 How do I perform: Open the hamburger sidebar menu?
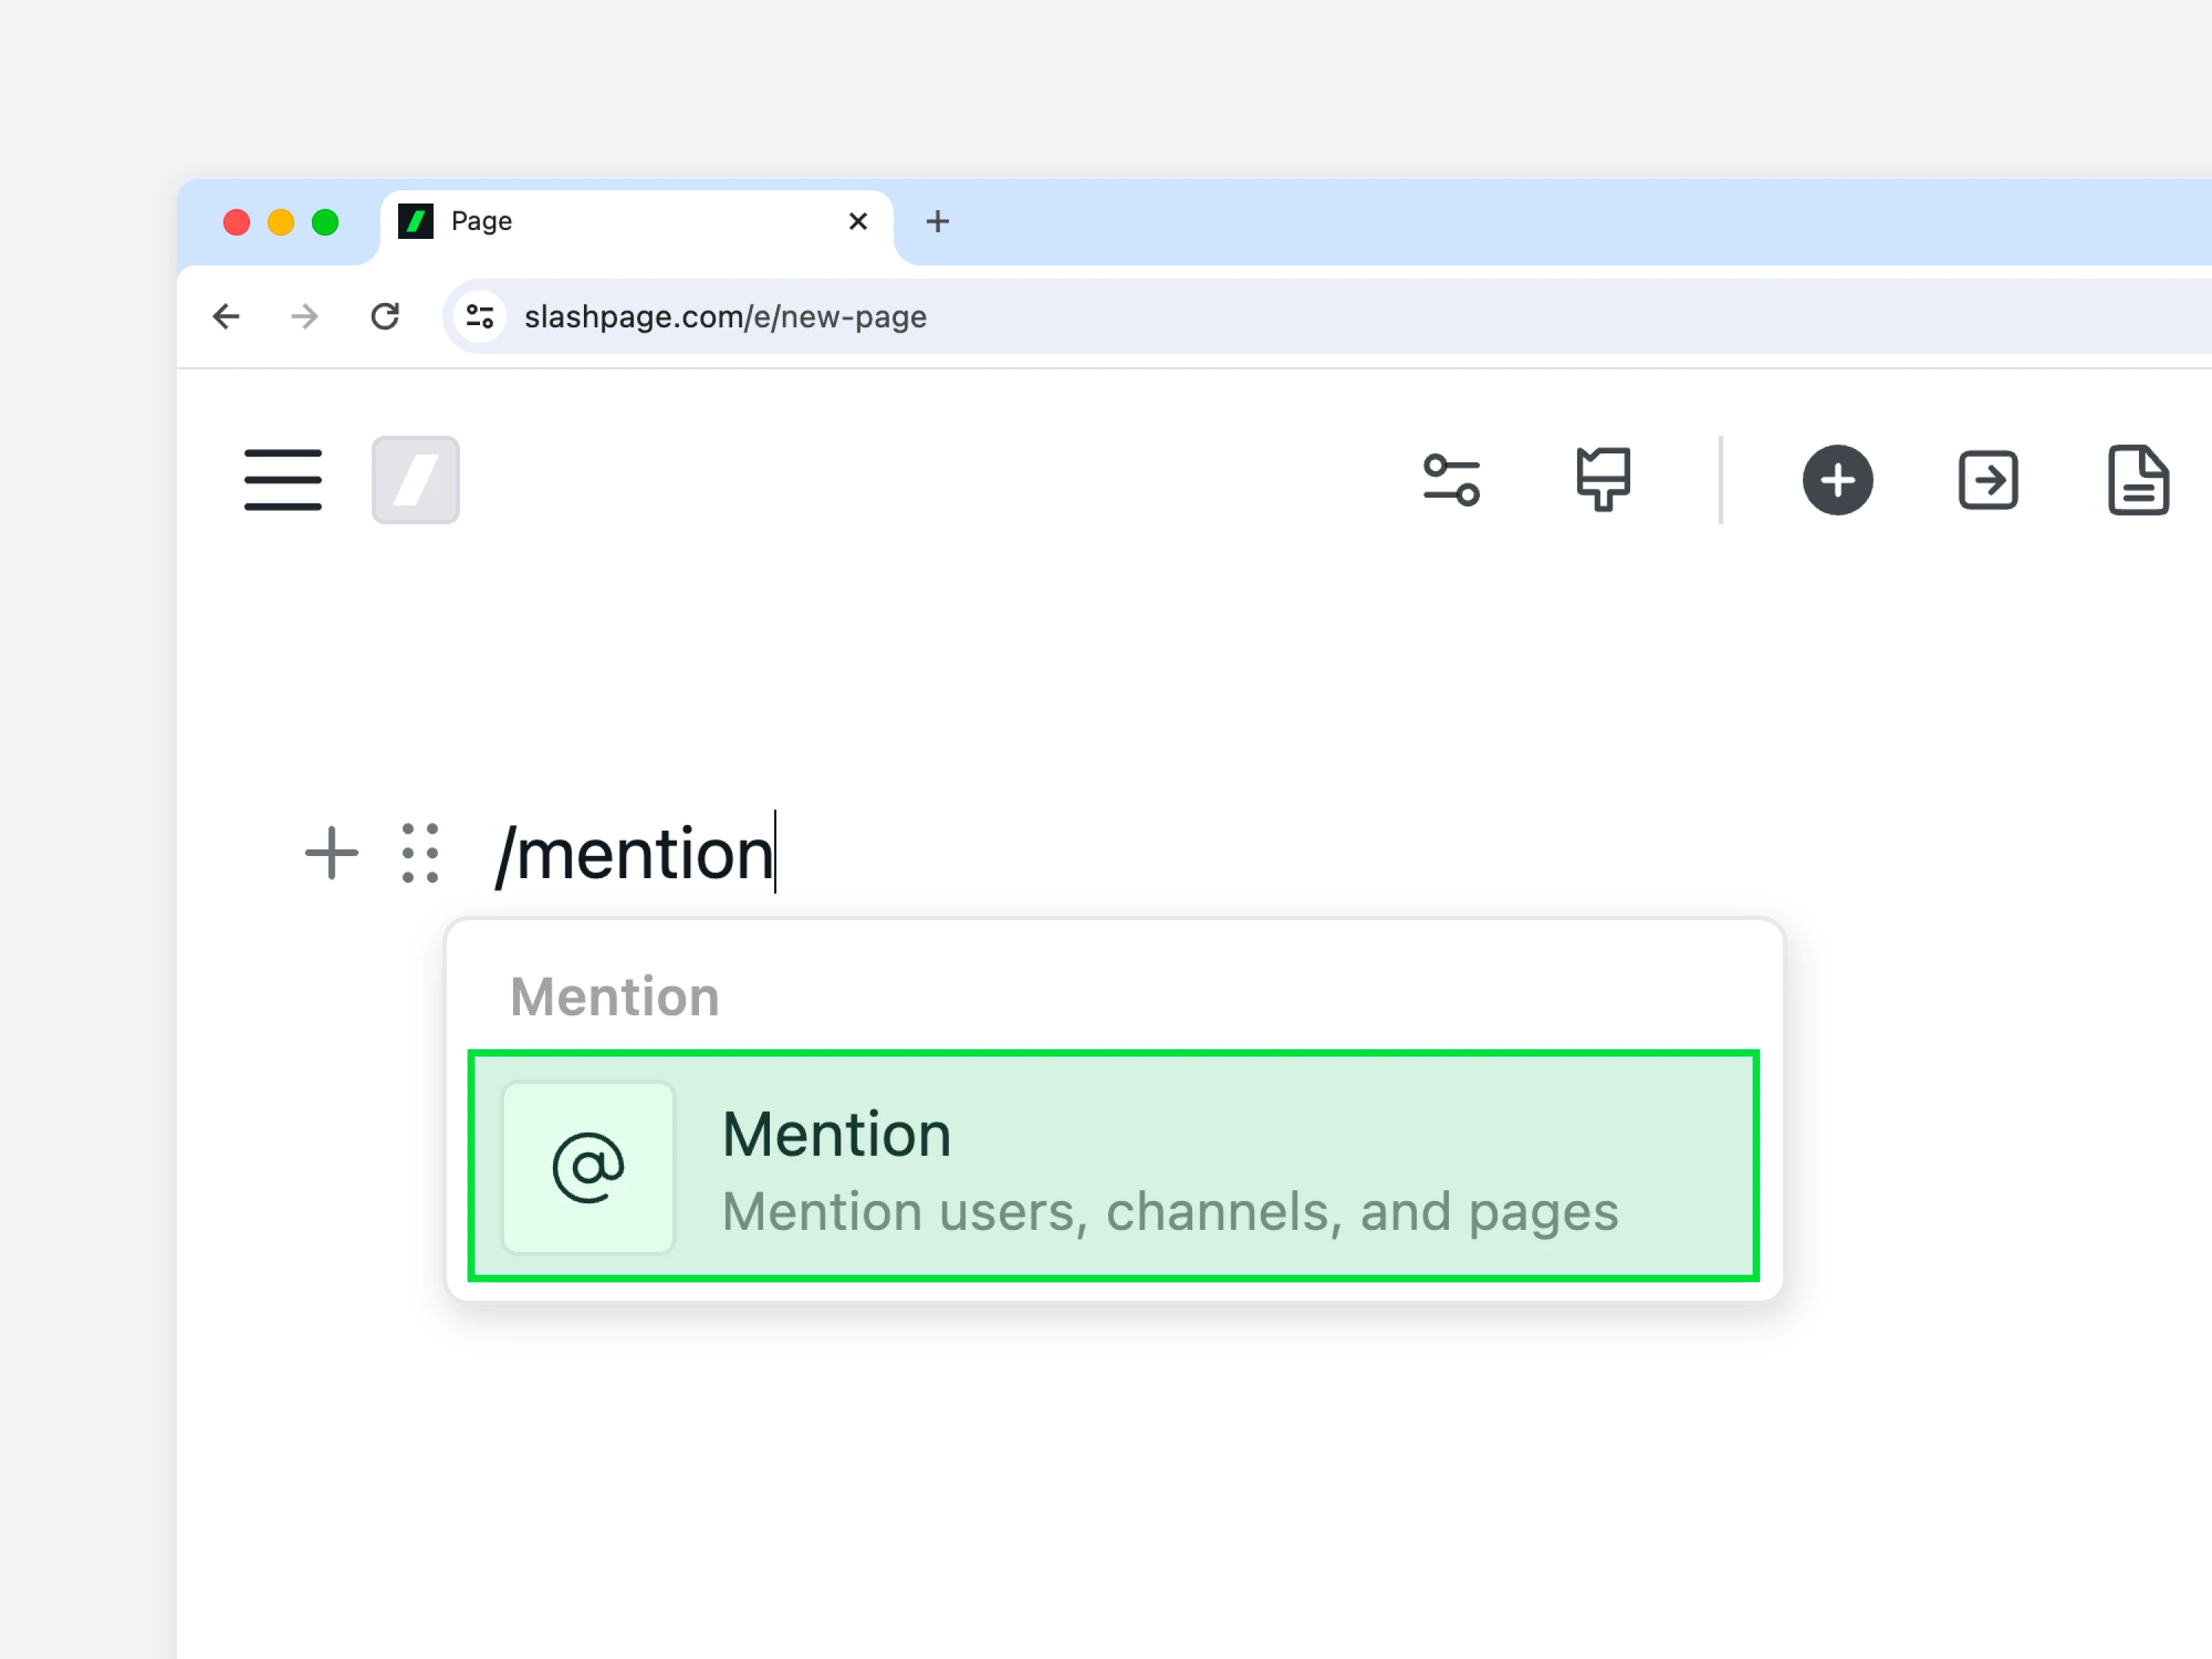(283, 480)
